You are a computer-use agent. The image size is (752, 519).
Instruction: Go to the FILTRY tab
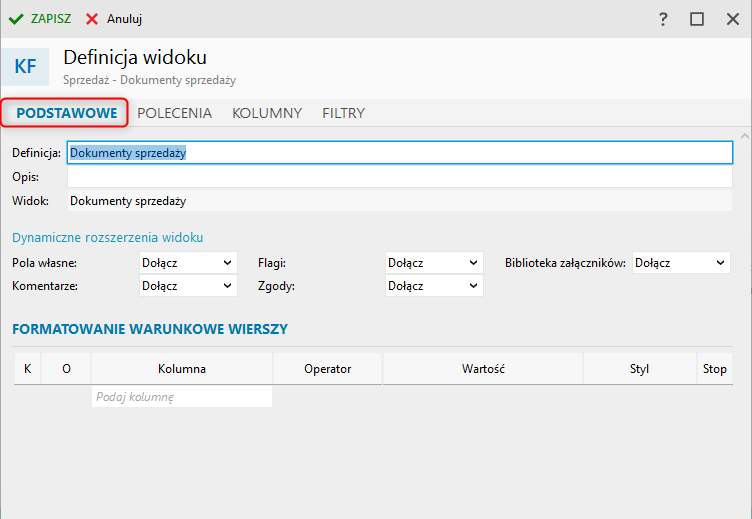(x=343, y=113)
